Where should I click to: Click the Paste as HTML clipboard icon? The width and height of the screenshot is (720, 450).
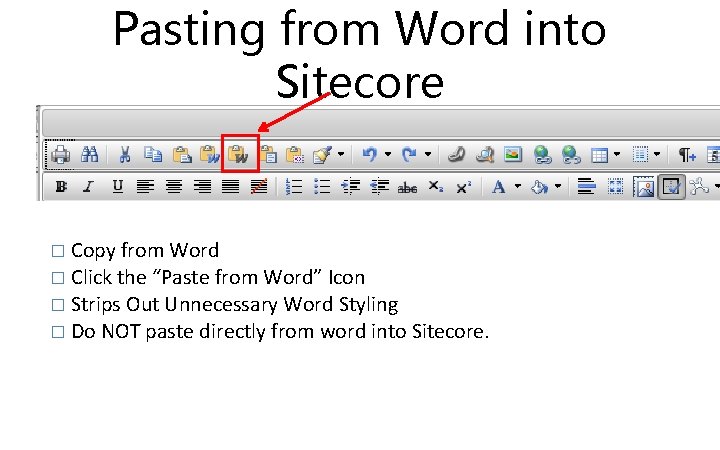click(294, 155)
